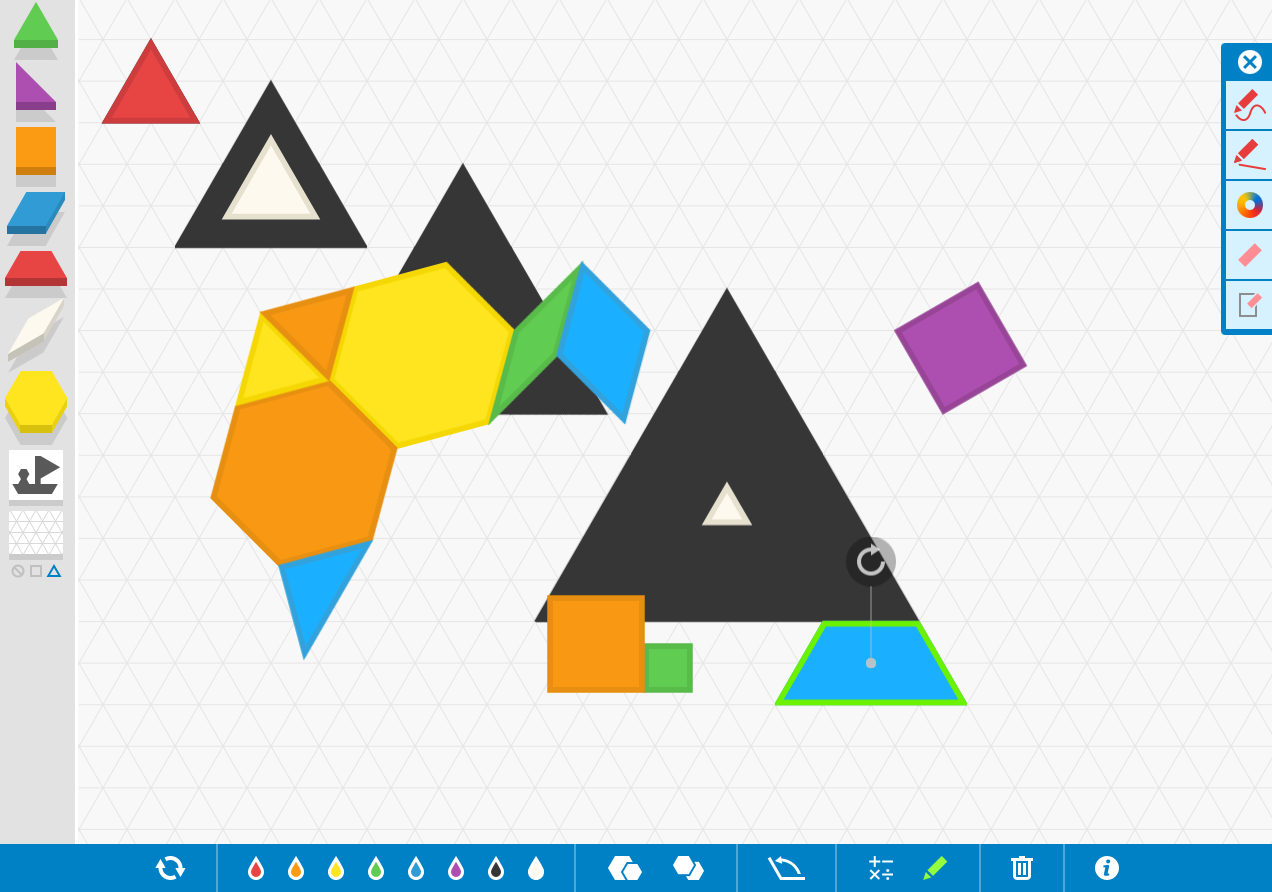Select the straight line pen tool
Image resolution: width=1272 pixels, height=892 pixels.
1248,155
